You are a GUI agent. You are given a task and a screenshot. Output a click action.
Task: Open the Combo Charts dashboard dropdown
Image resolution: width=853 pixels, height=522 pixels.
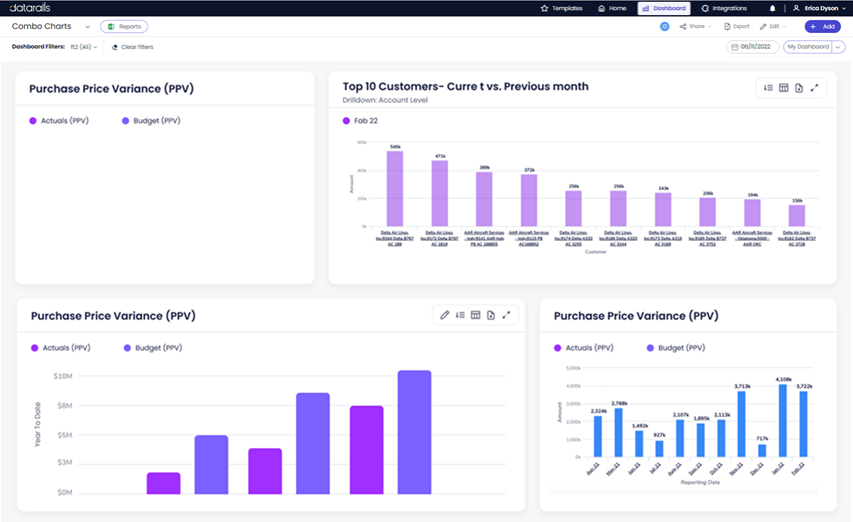[x=87, y=27]
